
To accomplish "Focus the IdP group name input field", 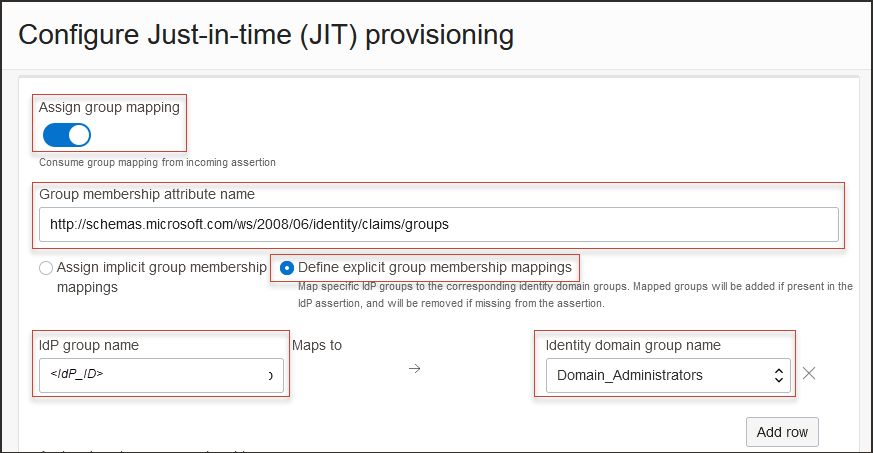I will click(x=160, y=375).
